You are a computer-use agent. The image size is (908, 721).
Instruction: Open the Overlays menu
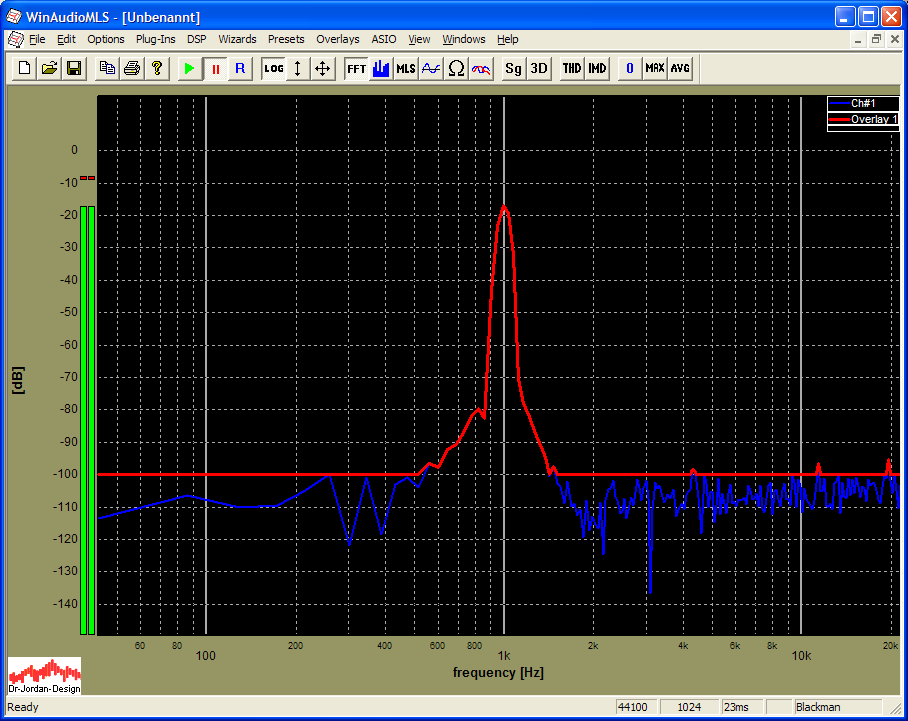coord(337,39)
